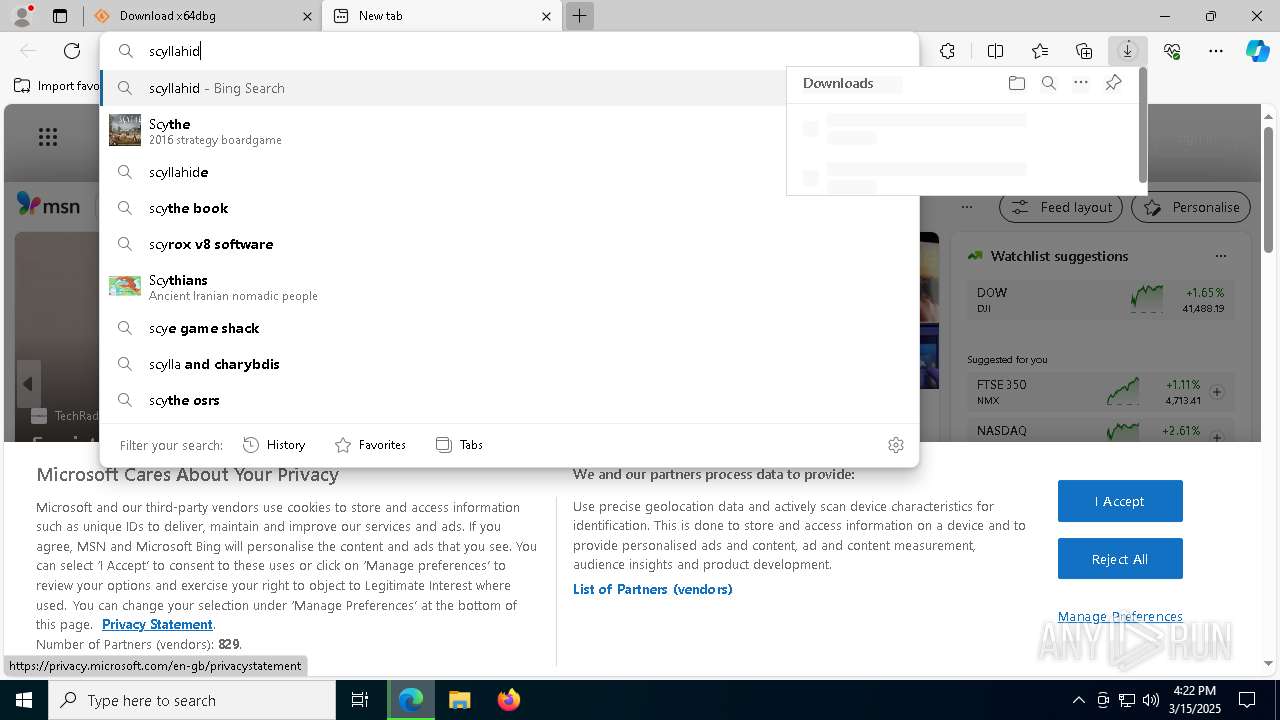
Task: Select scyllahid Bing Search suggestion
Action: [443, 88]
